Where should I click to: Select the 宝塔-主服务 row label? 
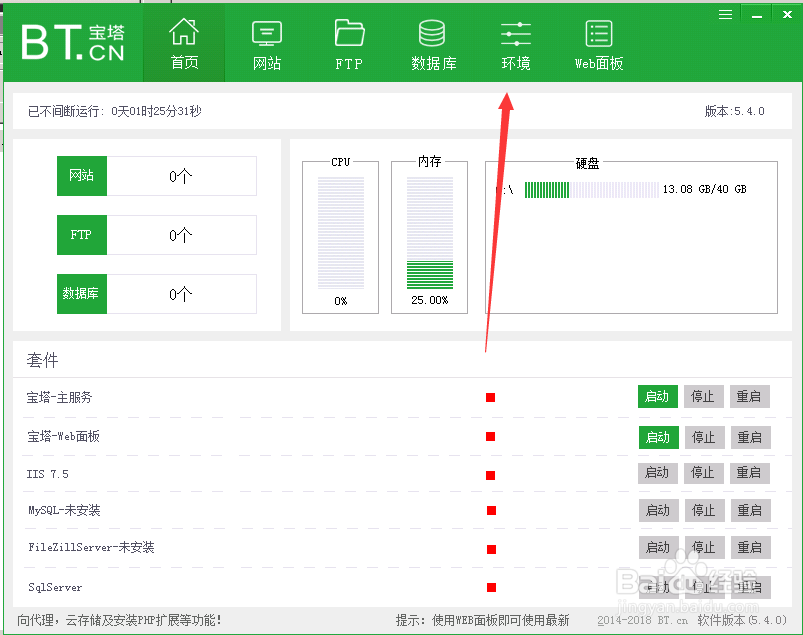coord(59,397)
